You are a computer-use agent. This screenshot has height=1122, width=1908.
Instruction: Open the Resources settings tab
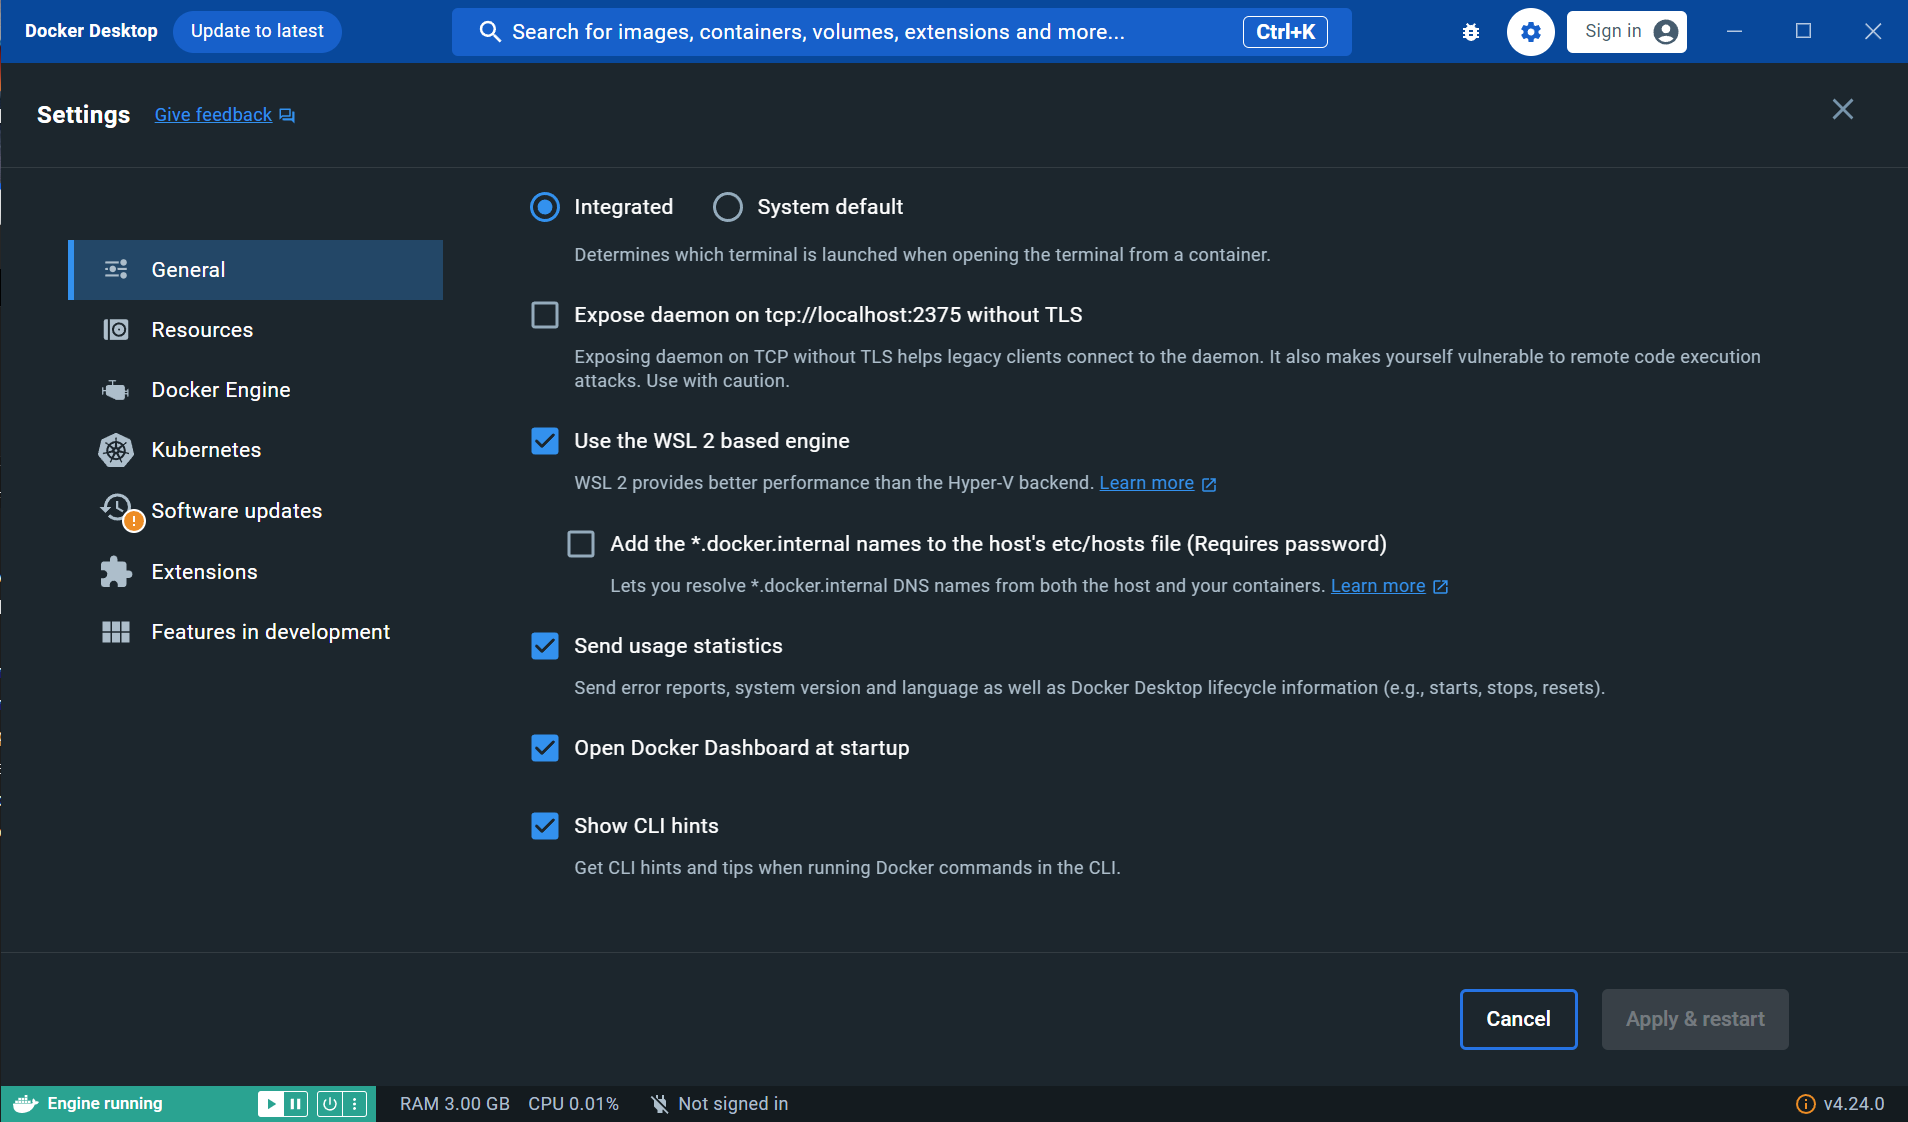click(x=255, y=330)
